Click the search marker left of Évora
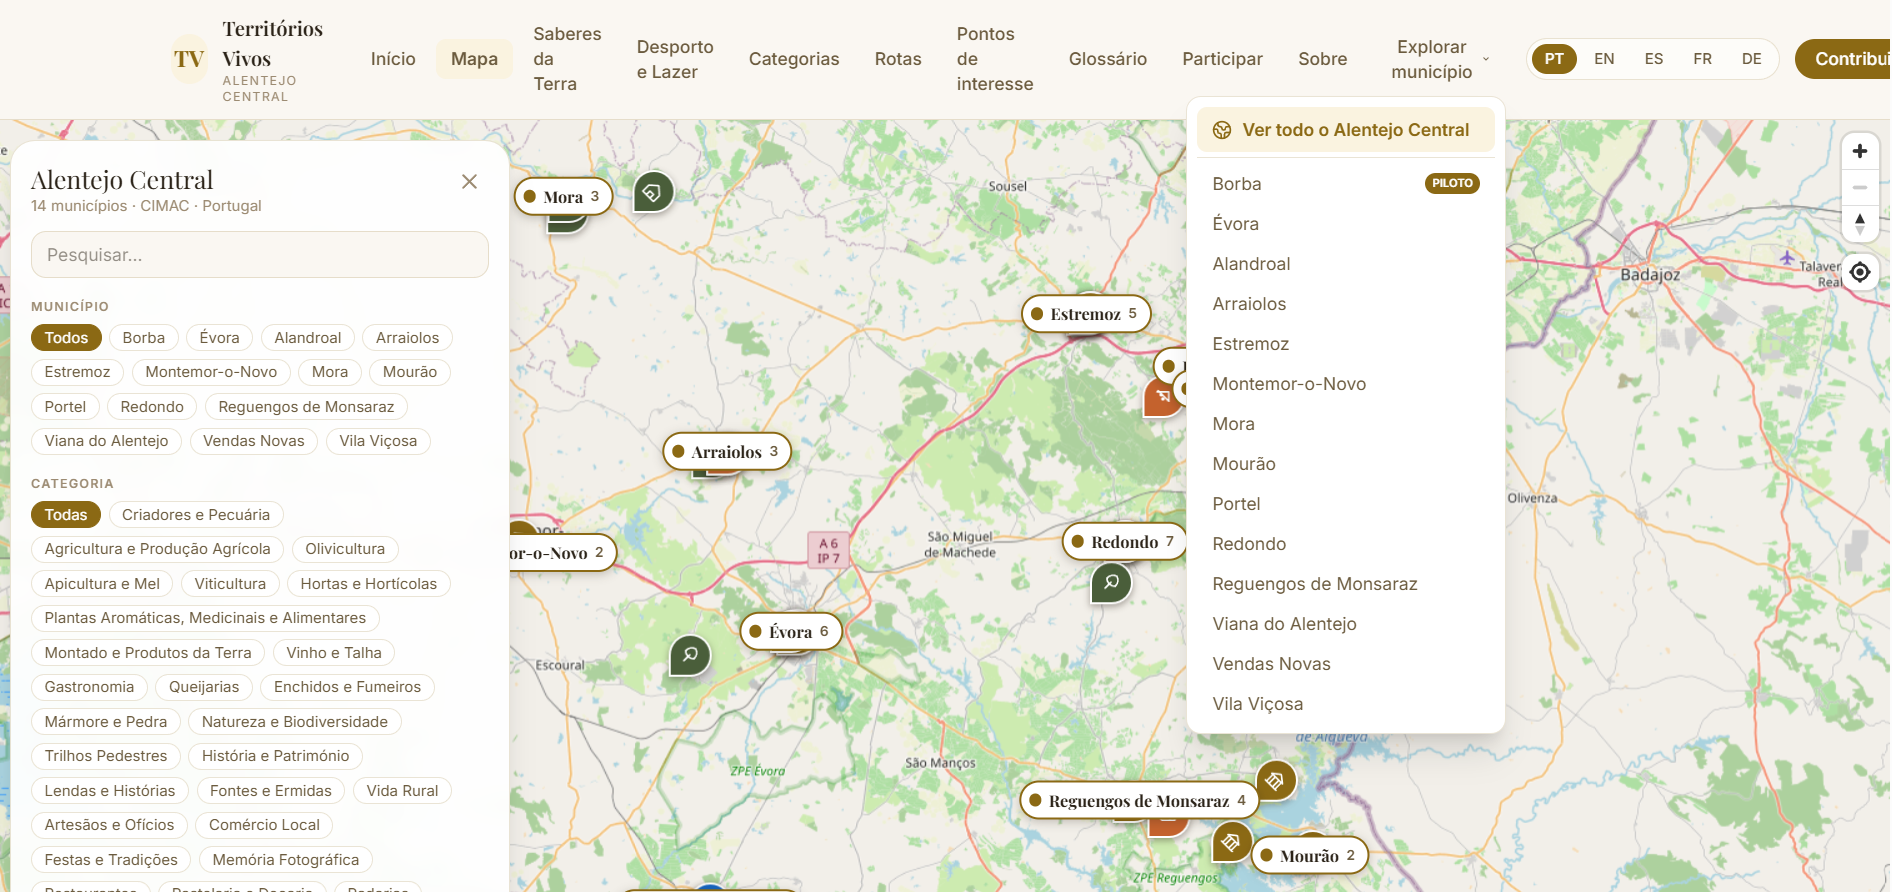The width and height of the screenshot is (1892, 892). (690, 655)
